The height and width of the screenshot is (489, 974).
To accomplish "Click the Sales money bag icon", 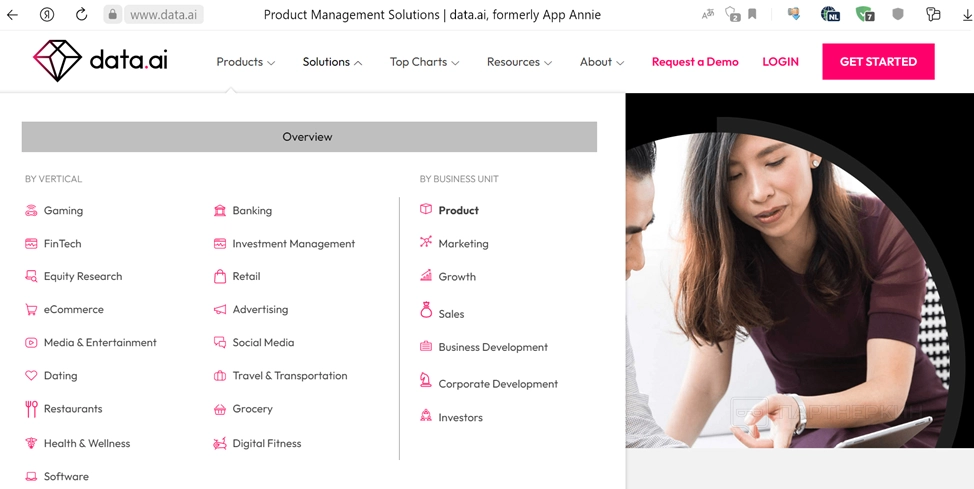I will (426, 309).
